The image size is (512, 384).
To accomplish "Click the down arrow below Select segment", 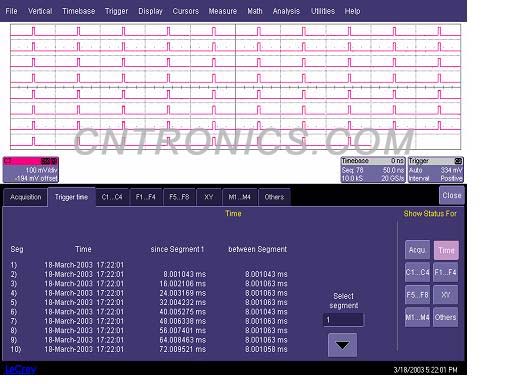I will 342,345.
